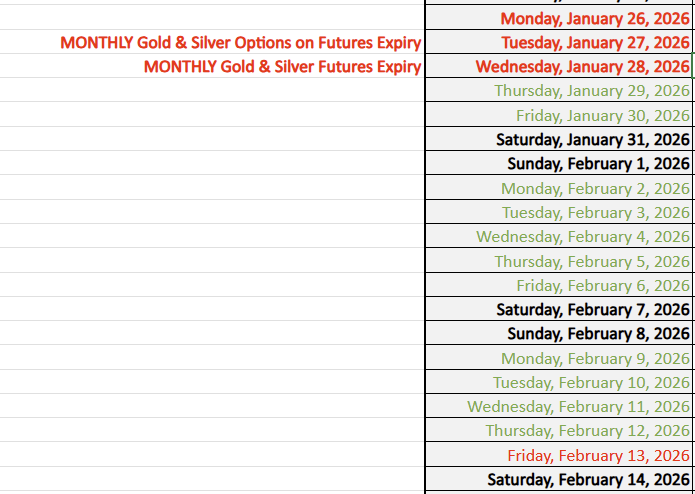The width and height of the screenshot is (695, 494).
Task: Select the Wednesday, January 28, 2026 cell
Action: [582, 67]
